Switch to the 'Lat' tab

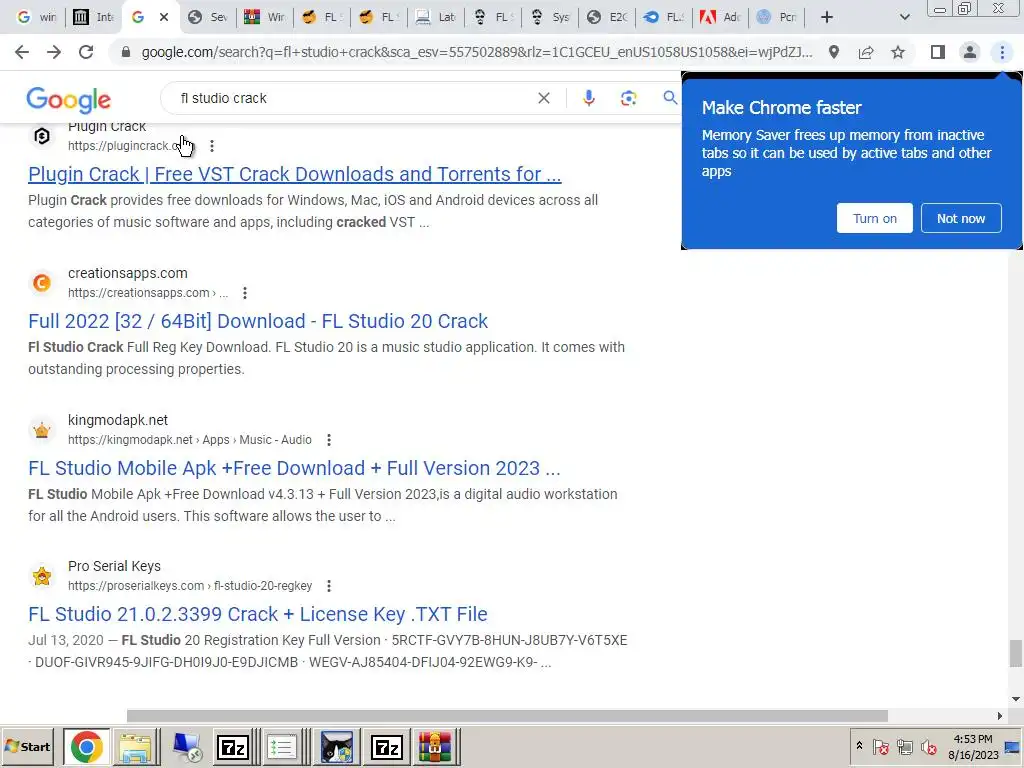click(436, 17)
